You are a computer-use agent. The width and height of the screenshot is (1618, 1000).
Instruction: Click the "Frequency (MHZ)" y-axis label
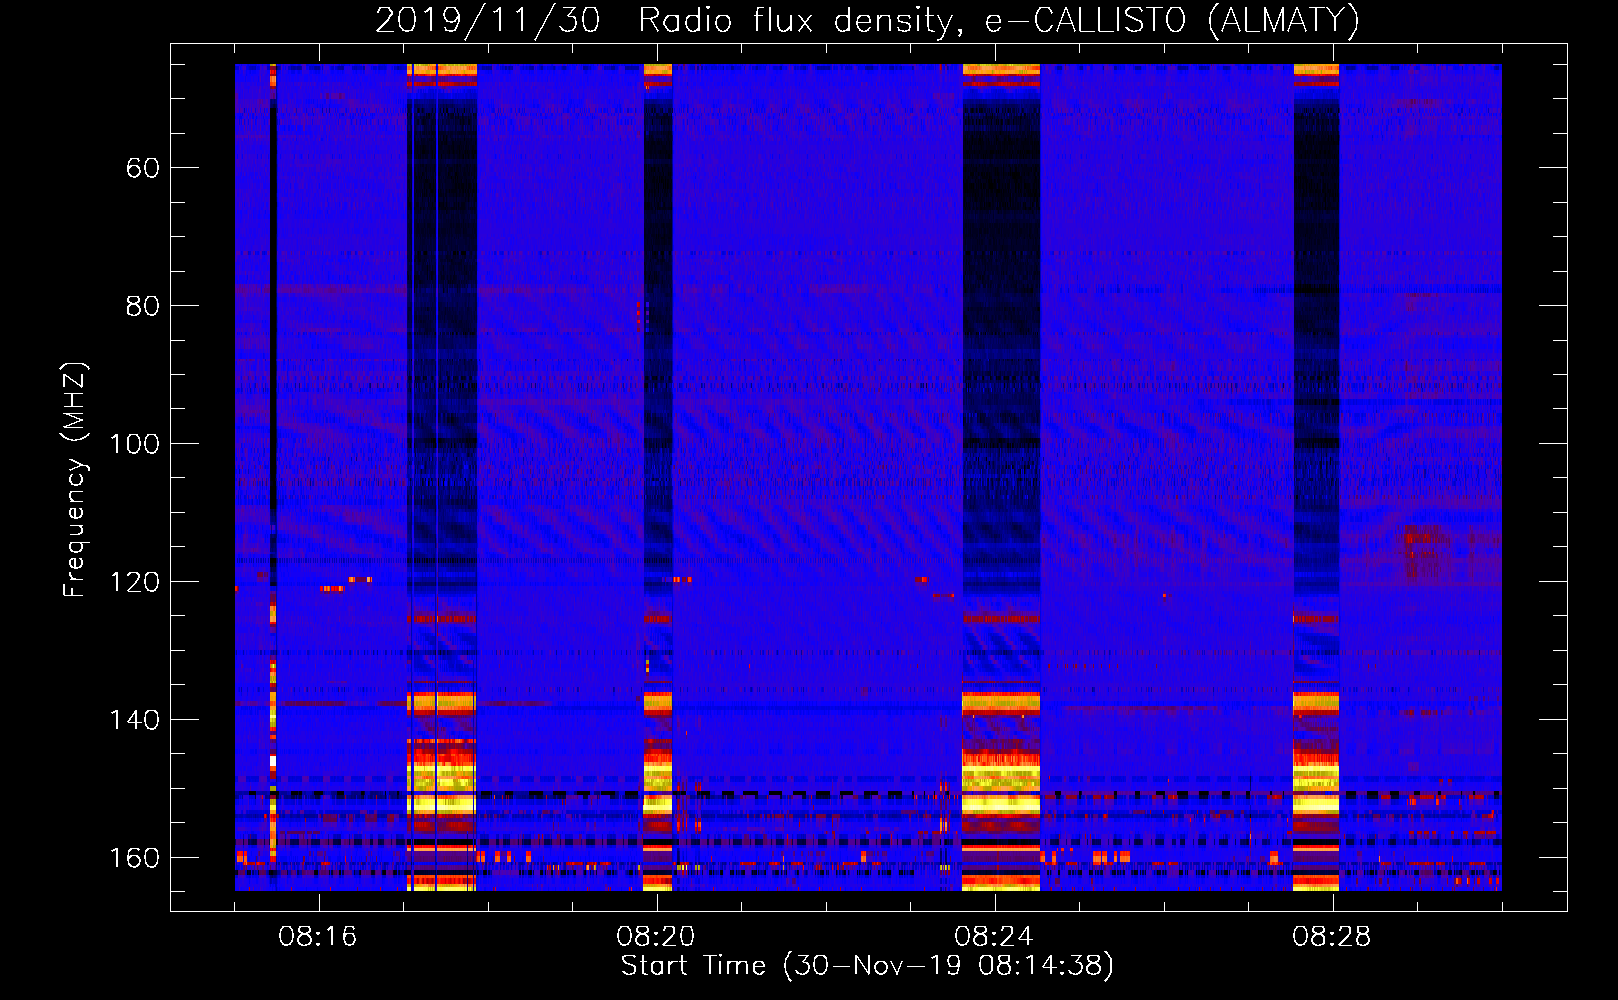(75, 480)
